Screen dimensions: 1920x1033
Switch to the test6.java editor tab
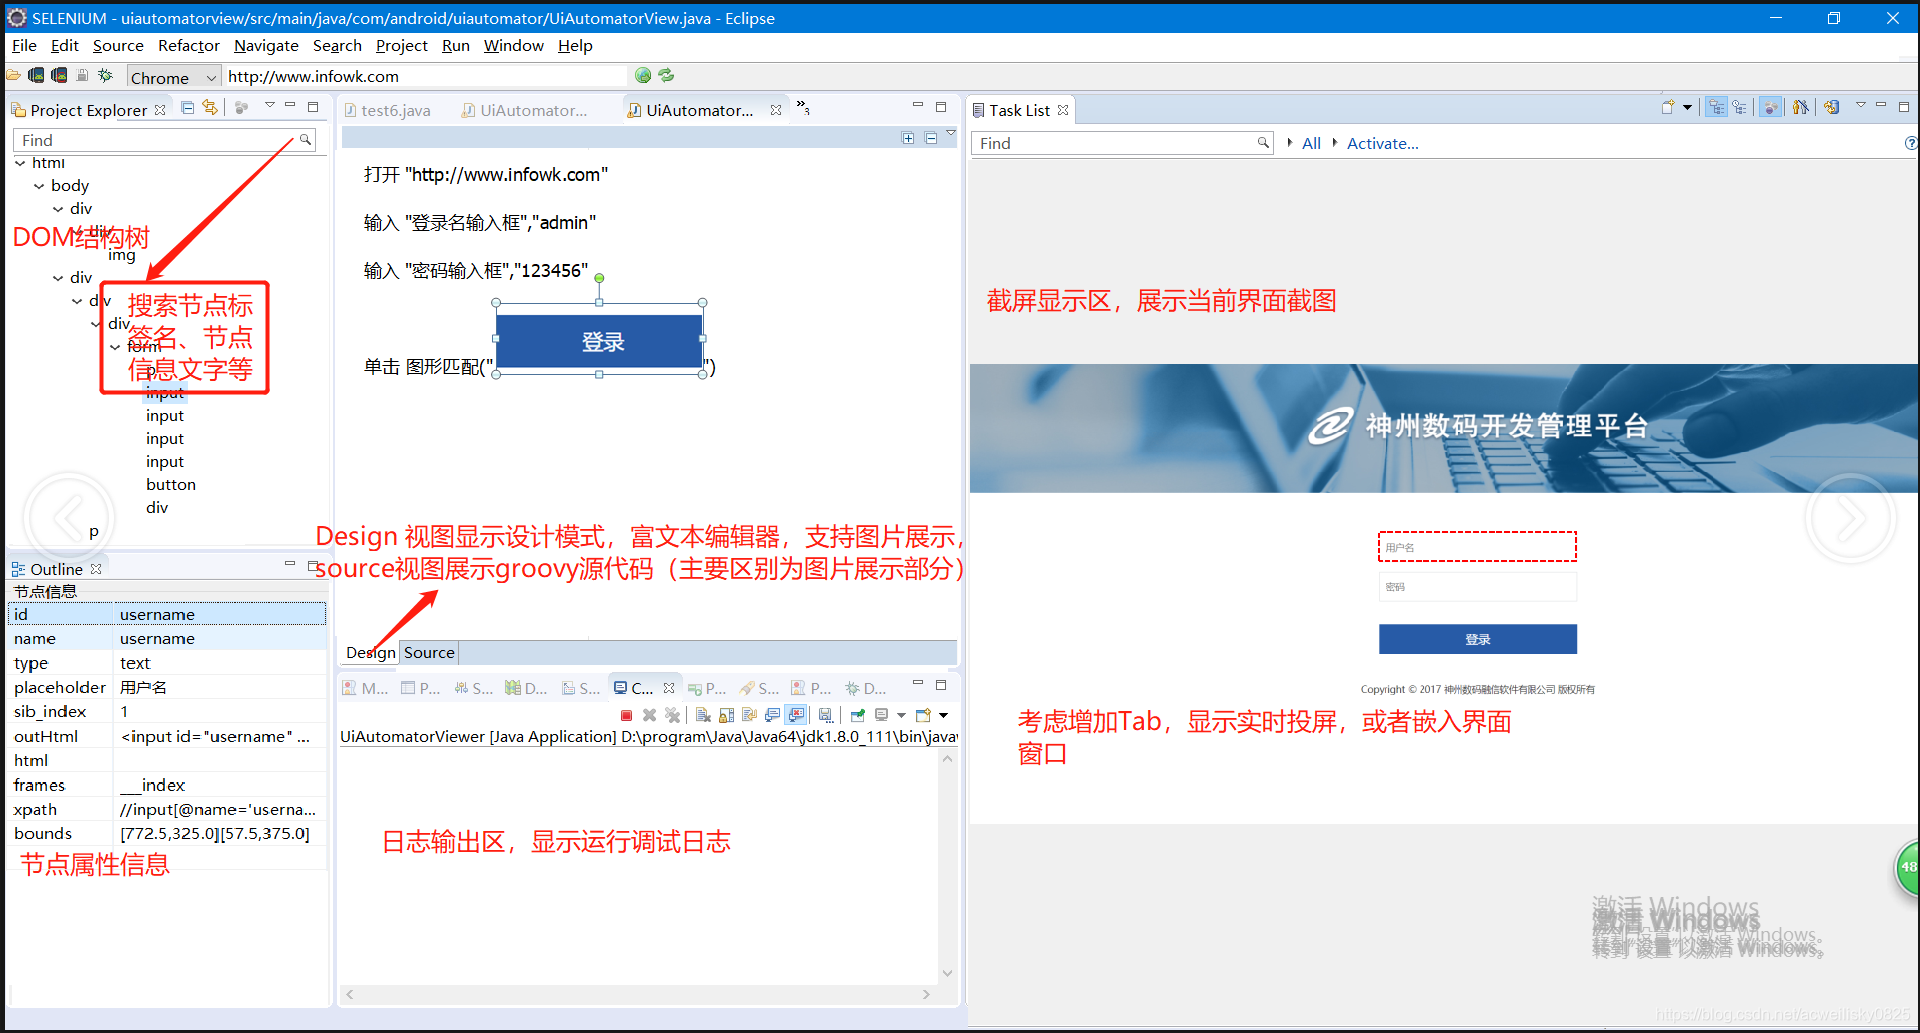388,110
